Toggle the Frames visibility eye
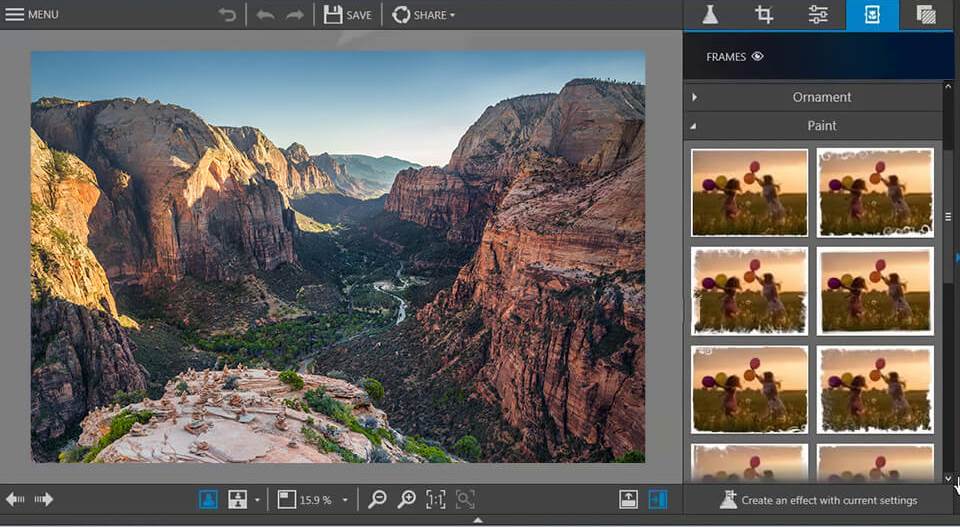The image size is (960, 527). coord(757,57)
